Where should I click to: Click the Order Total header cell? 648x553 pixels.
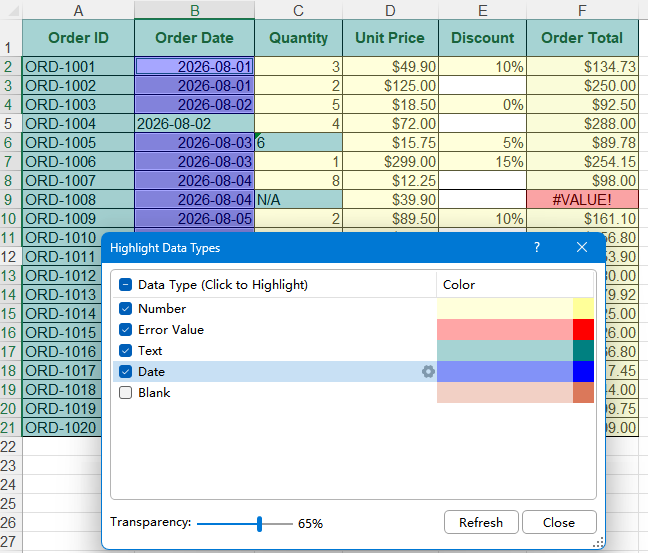(x=582, y=38)
